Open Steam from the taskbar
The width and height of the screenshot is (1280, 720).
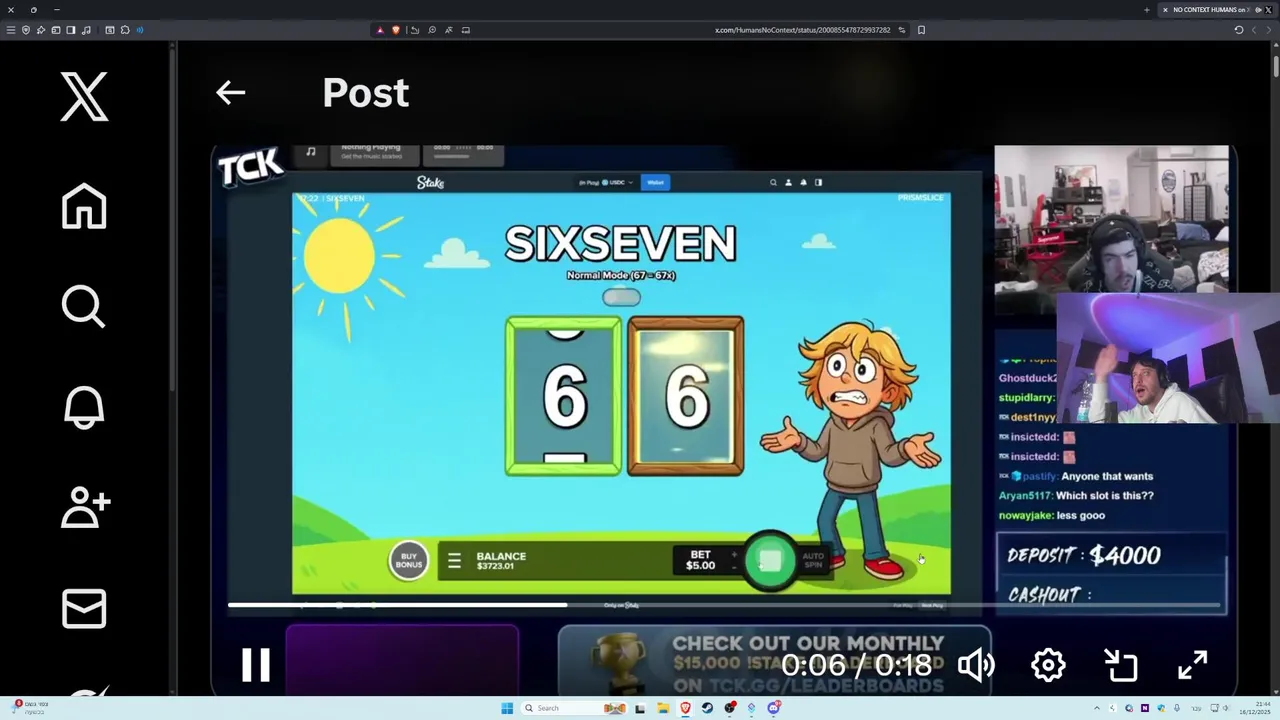tap(707, 708)
